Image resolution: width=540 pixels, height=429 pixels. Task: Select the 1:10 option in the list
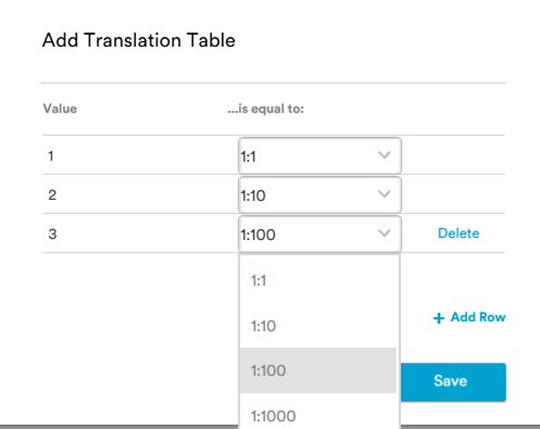pyautogui.click(x=318, y=326)
